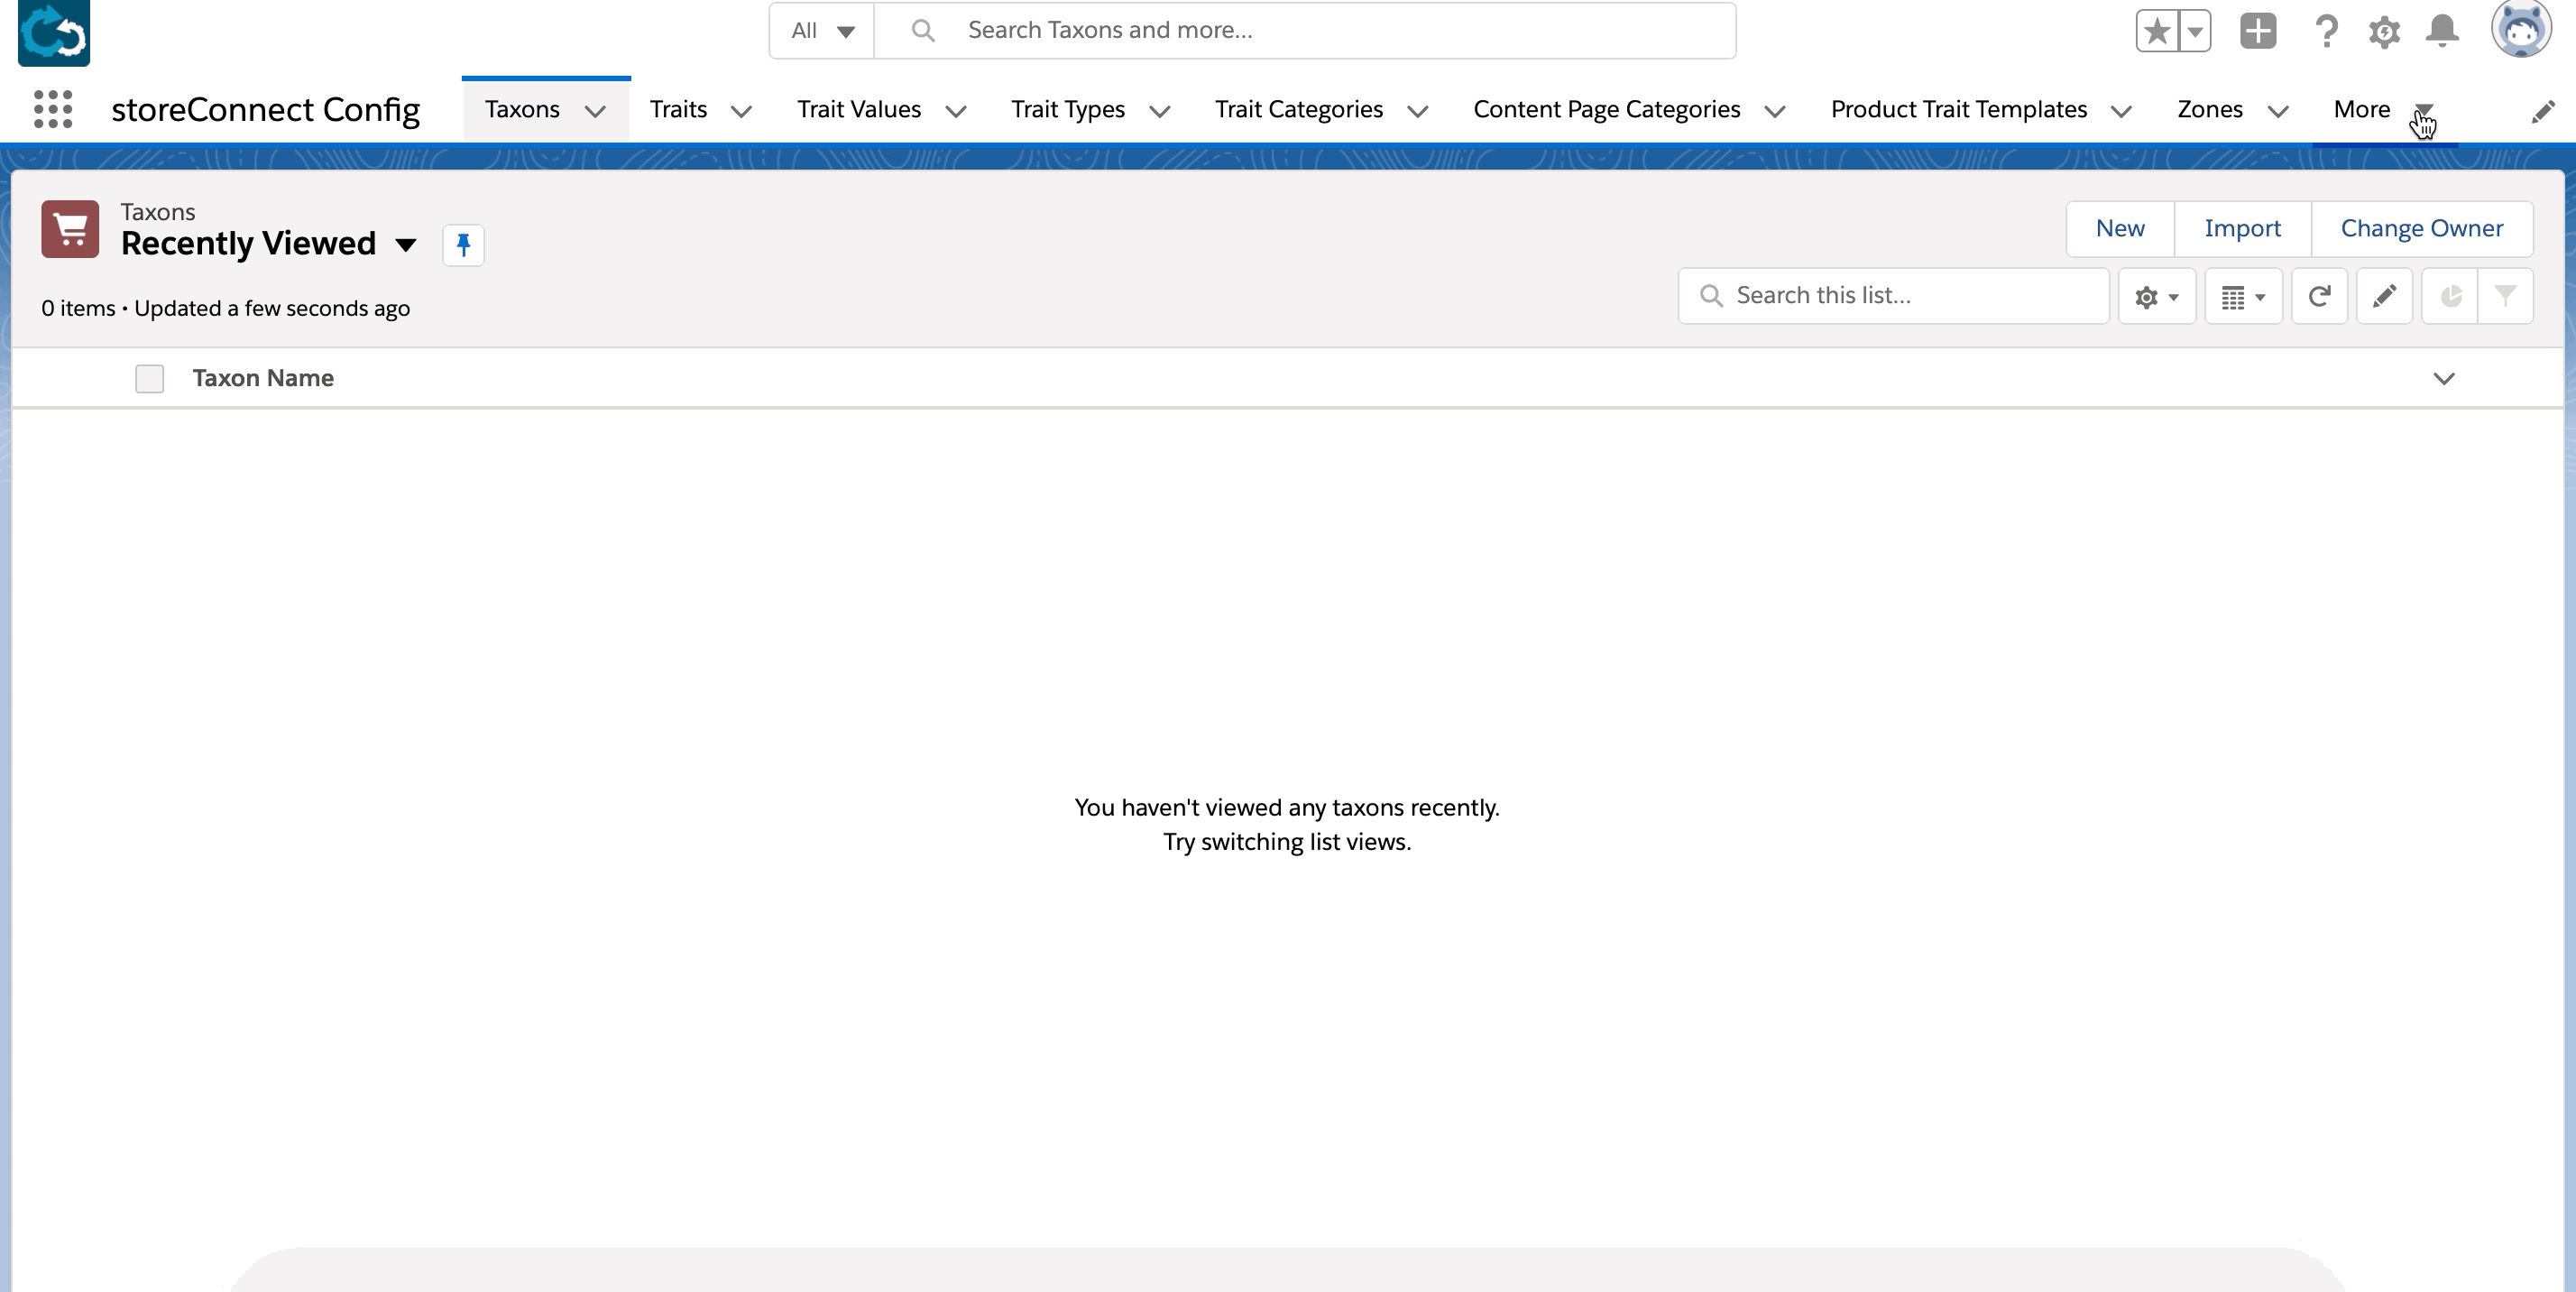Click the storeConnect Config app name
The width and height of the screenshot is (2576, 1292).
pyautogui.click(x=265, y=110)
